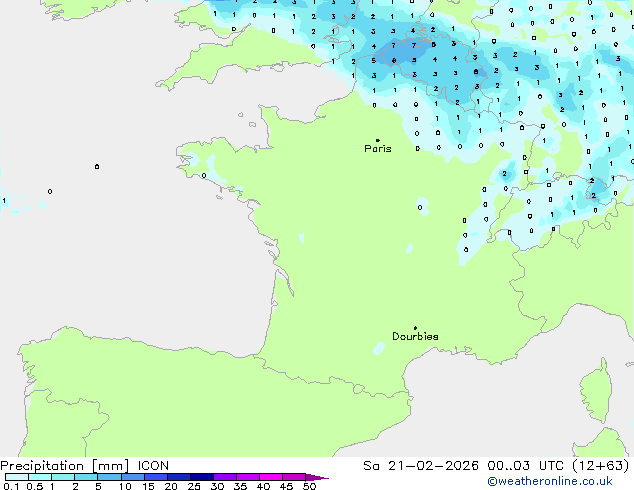The width and height of the screenshot is (634, 490).
Task: Click the Dourbies city label
Action: point(415,336)
